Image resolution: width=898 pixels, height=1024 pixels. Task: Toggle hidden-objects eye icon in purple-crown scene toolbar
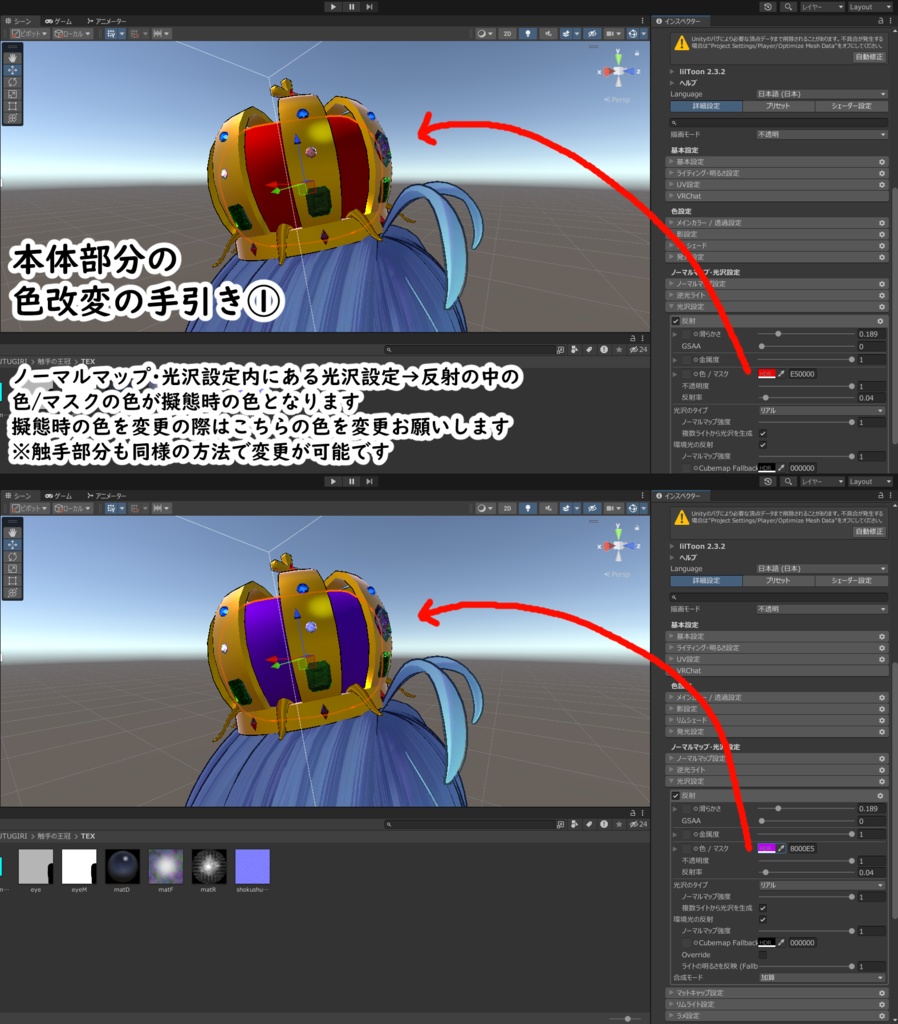[592, 508]
